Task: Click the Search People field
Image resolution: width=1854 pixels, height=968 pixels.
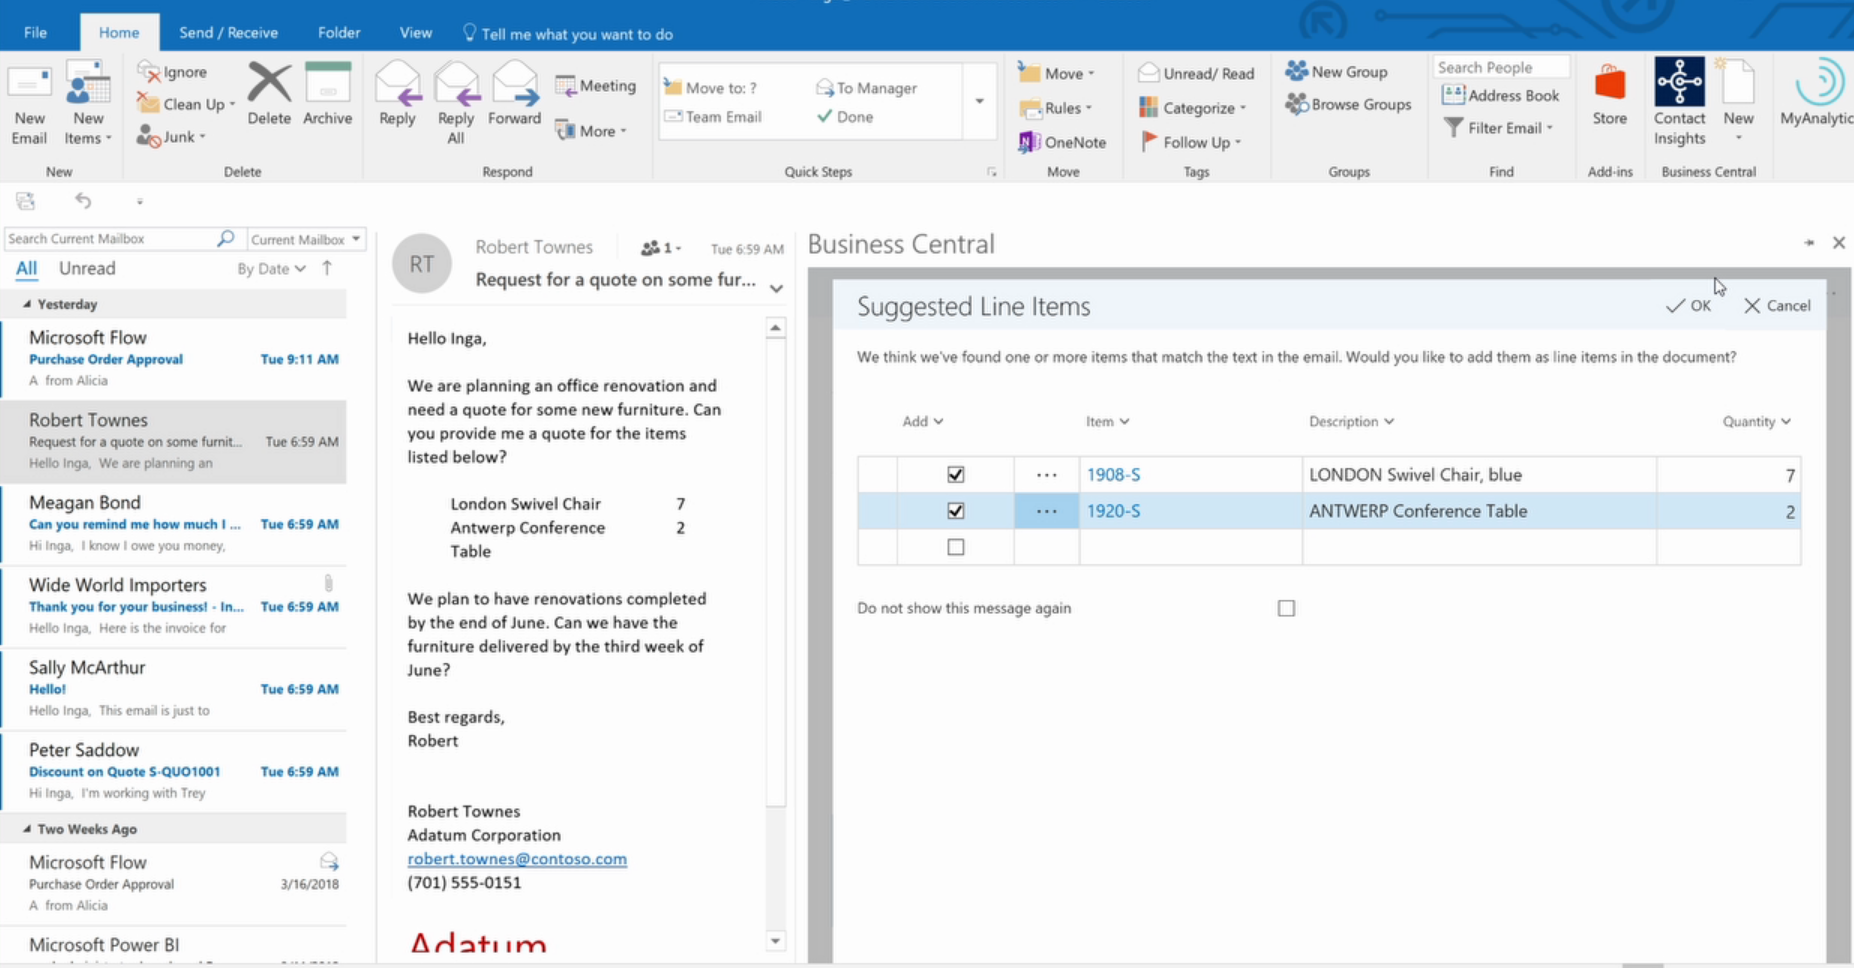Action: pos(1501,67)
